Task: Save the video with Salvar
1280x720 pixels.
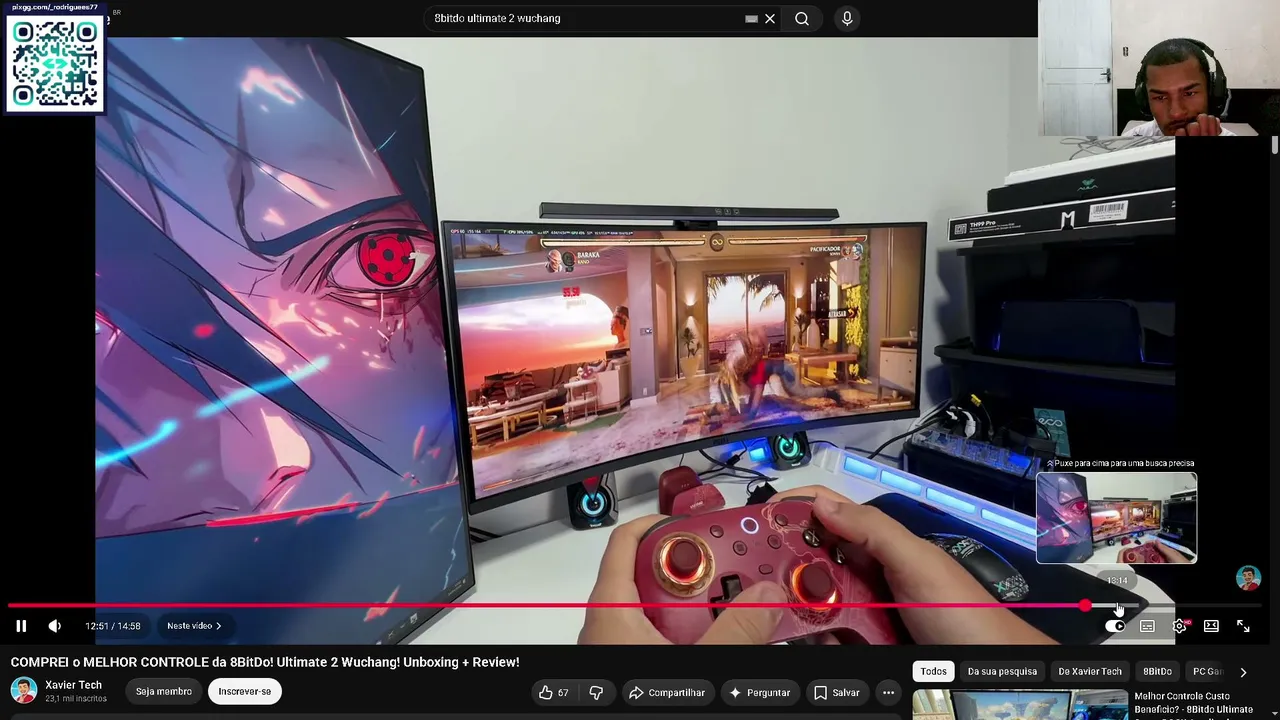Action: coord(836,692)
